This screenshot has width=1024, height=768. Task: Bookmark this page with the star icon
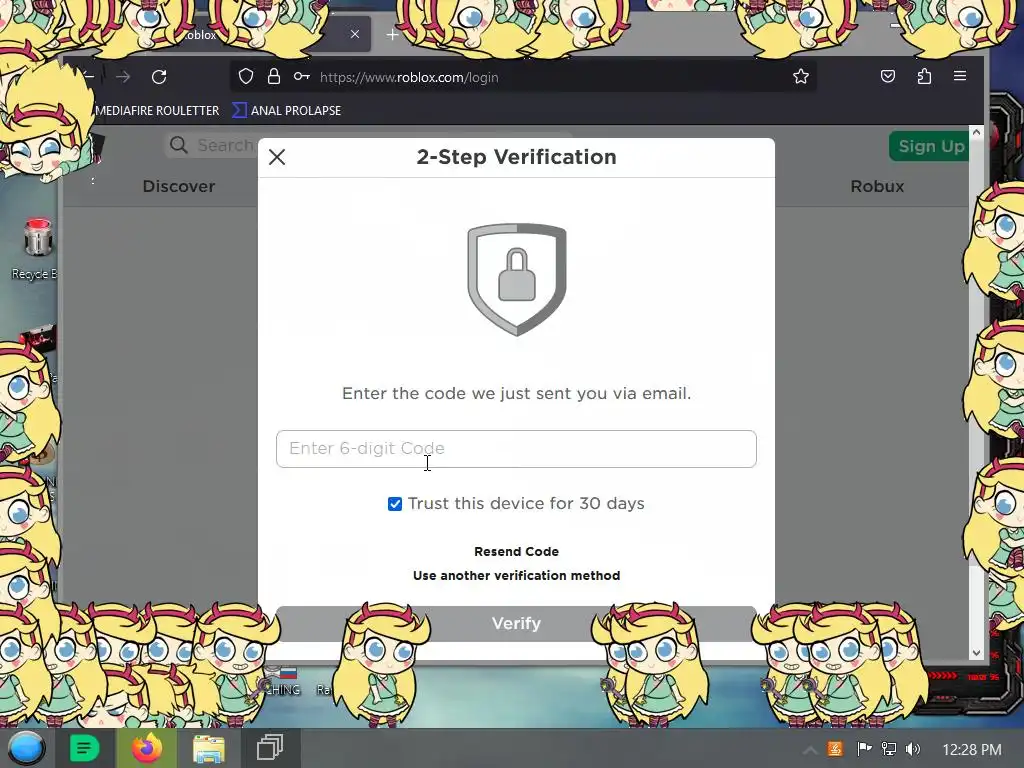click(x=801, y=76)
